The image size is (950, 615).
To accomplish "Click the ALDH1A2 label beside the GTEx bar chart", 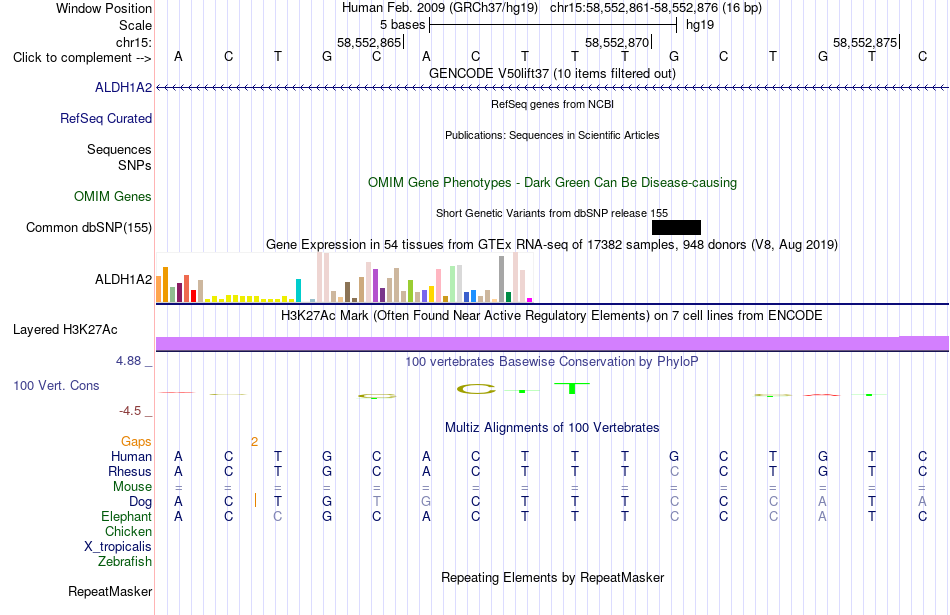I will point(124,279).
